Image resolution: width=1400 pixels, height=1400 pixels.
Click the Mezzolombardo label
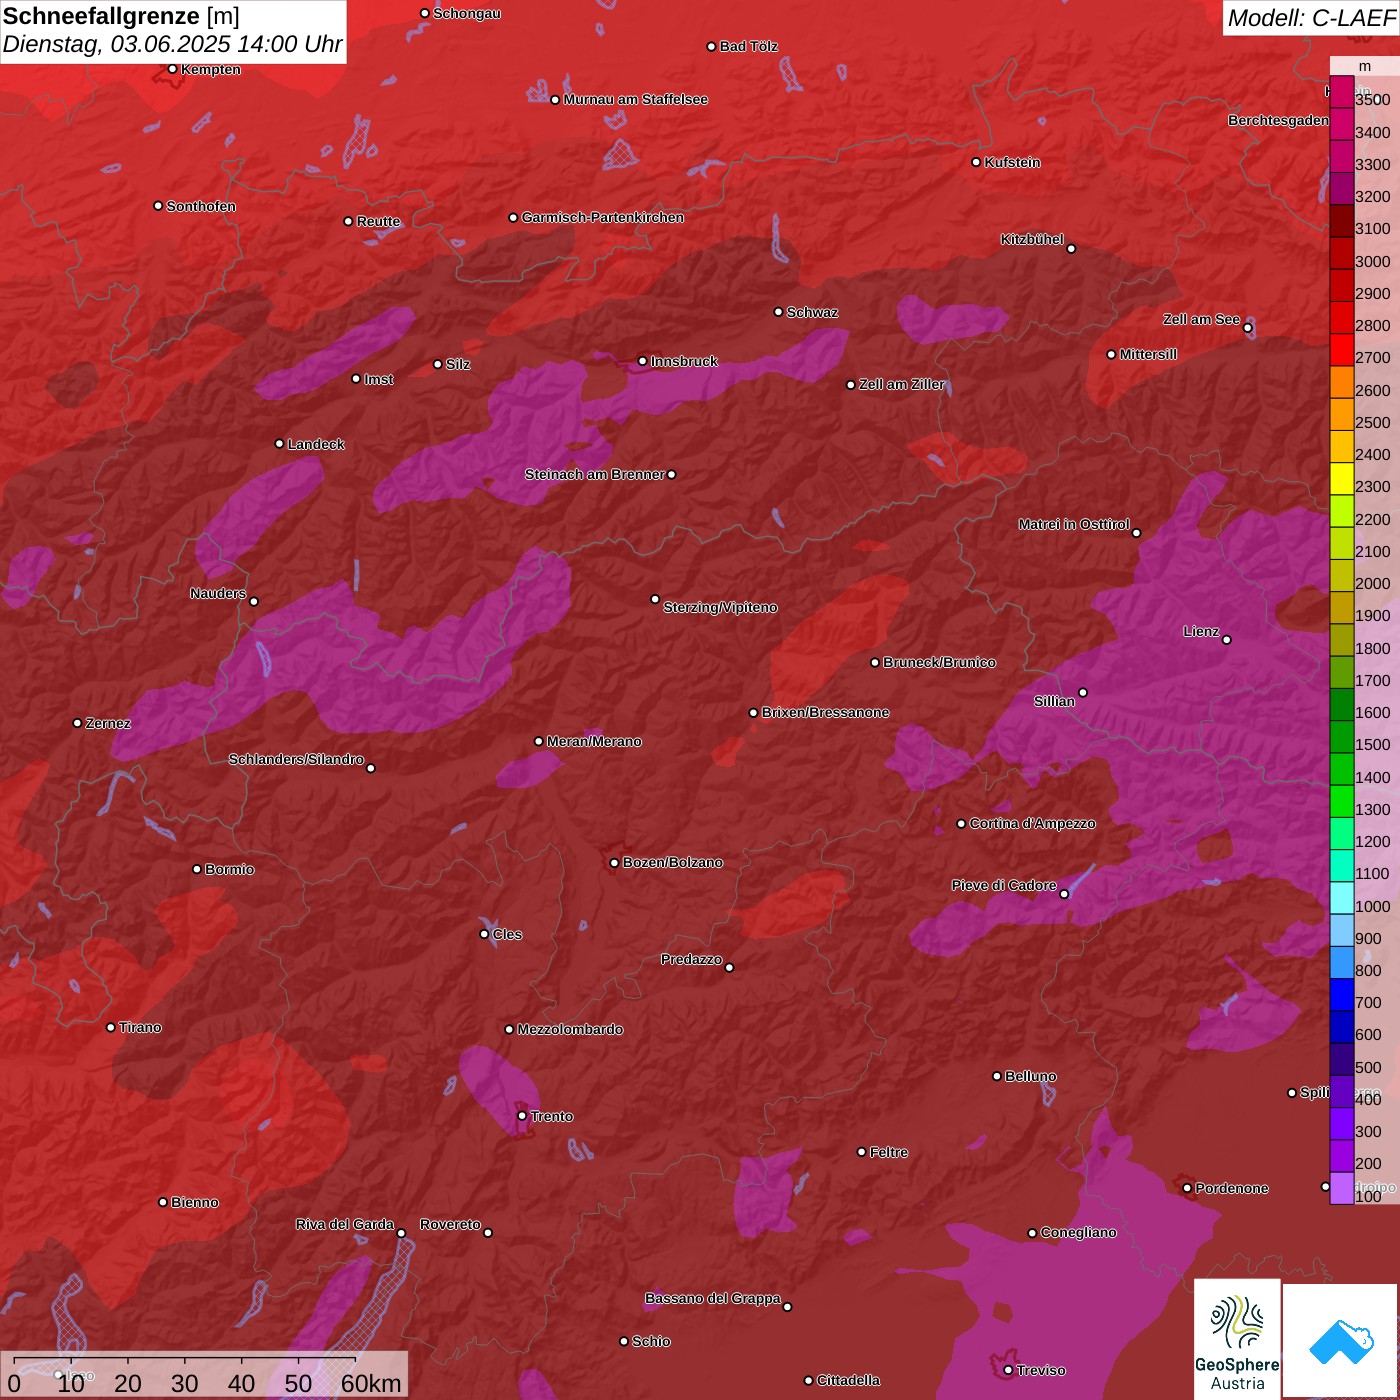pyautogui.click(x=571, y=1029)
